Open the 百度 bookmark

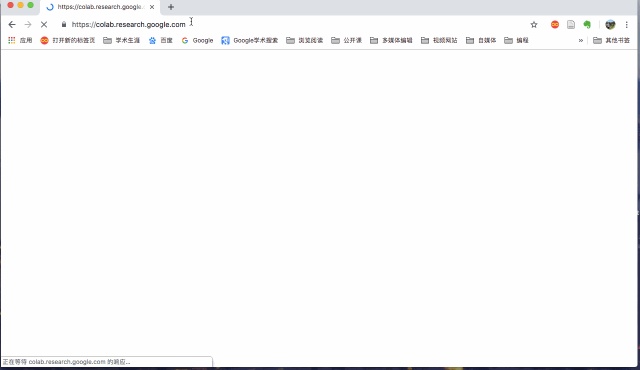(160, 40)
